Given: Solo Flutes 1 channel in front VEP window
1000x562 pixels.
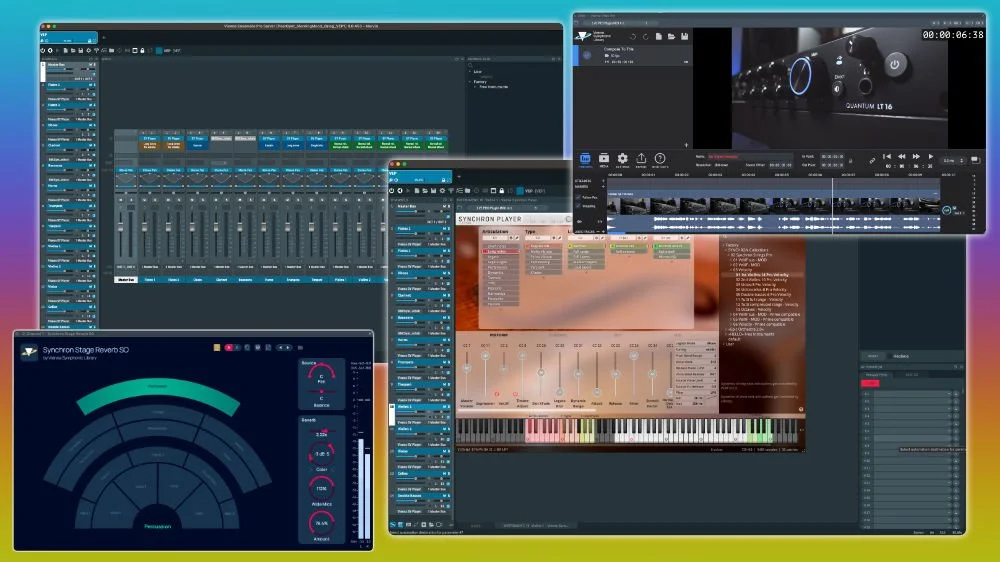Looking at the screenshot, I should pyautogui.click(x=448, y=228).
